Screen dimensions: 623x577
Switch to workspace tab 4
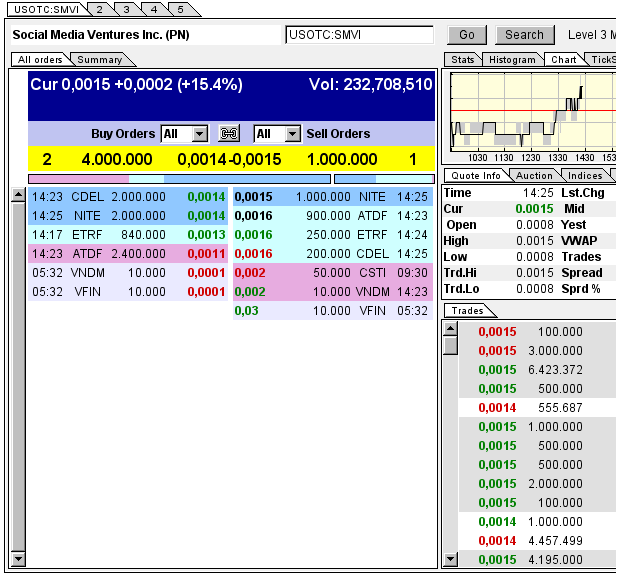154,10
